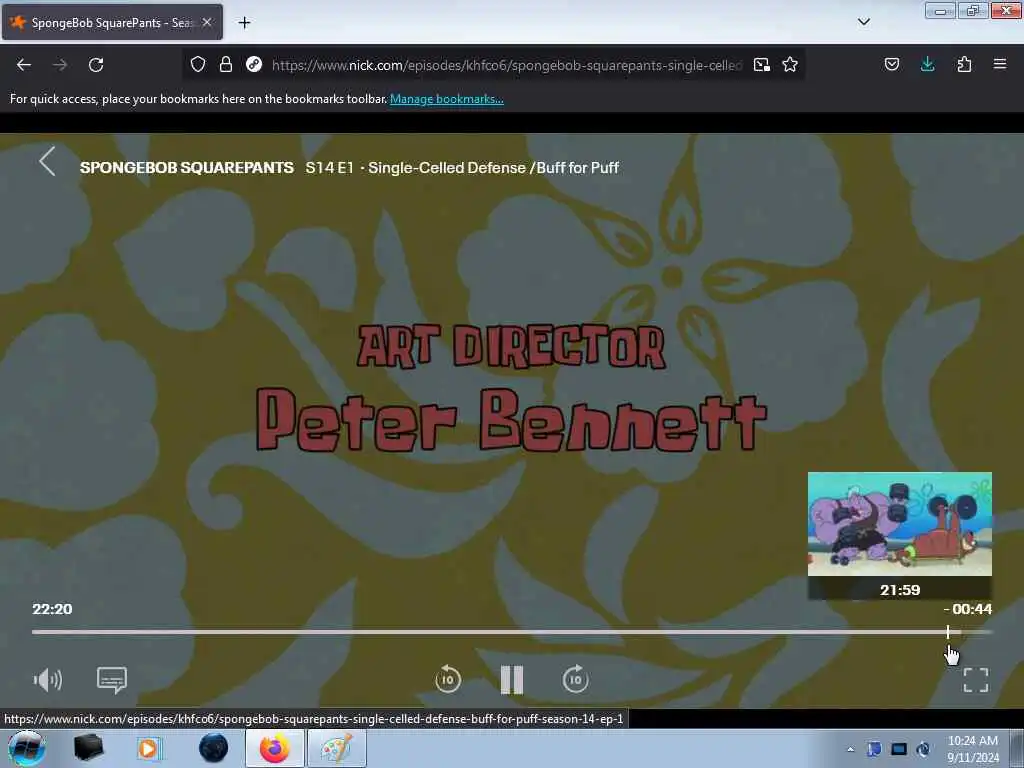Restore down the Firefox window

[972, 10]
